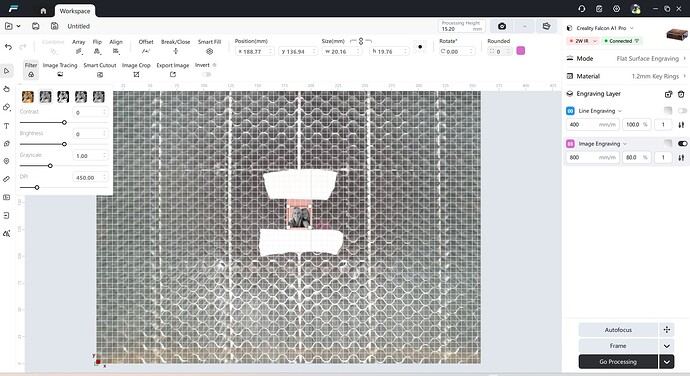
Task: Select the last filter preset thumbnail
Action: 99,97
